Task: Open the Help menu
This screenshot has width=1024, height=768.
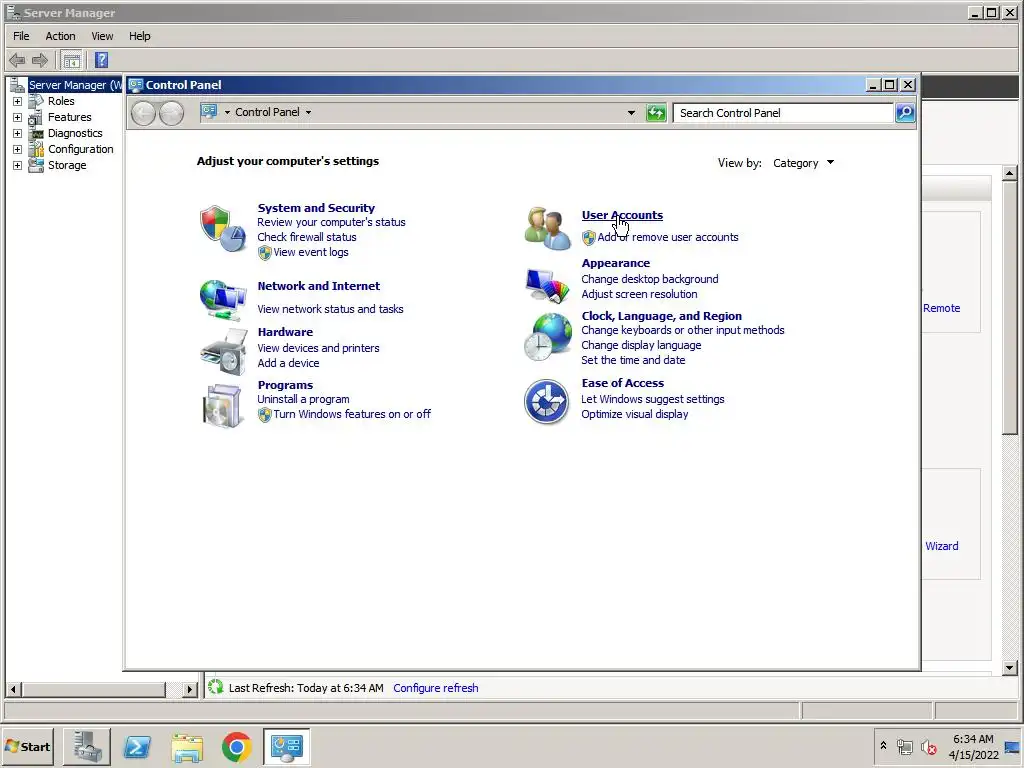Action: 139,36
